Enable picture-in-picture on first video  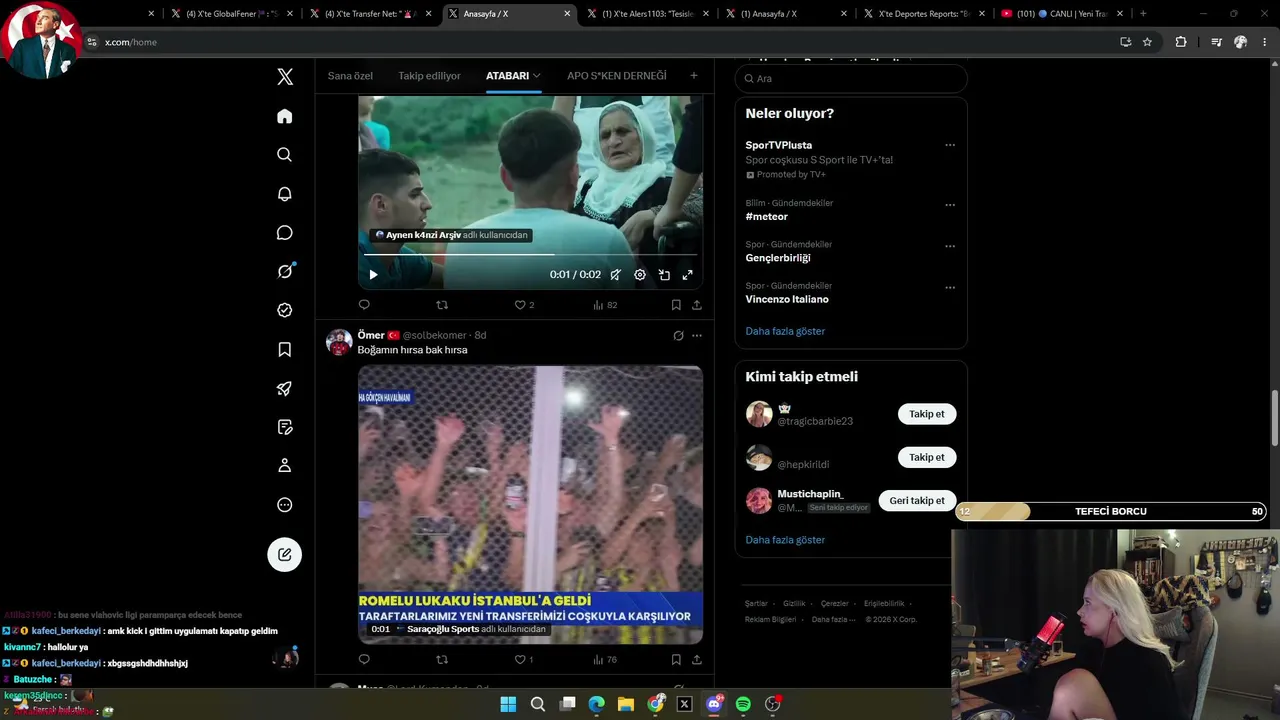click(x=664, y=275)
